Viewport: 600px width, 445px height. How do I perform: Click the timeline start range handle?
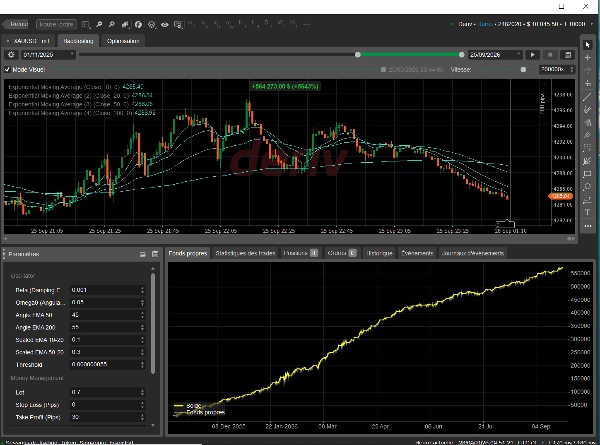(358, 55)
